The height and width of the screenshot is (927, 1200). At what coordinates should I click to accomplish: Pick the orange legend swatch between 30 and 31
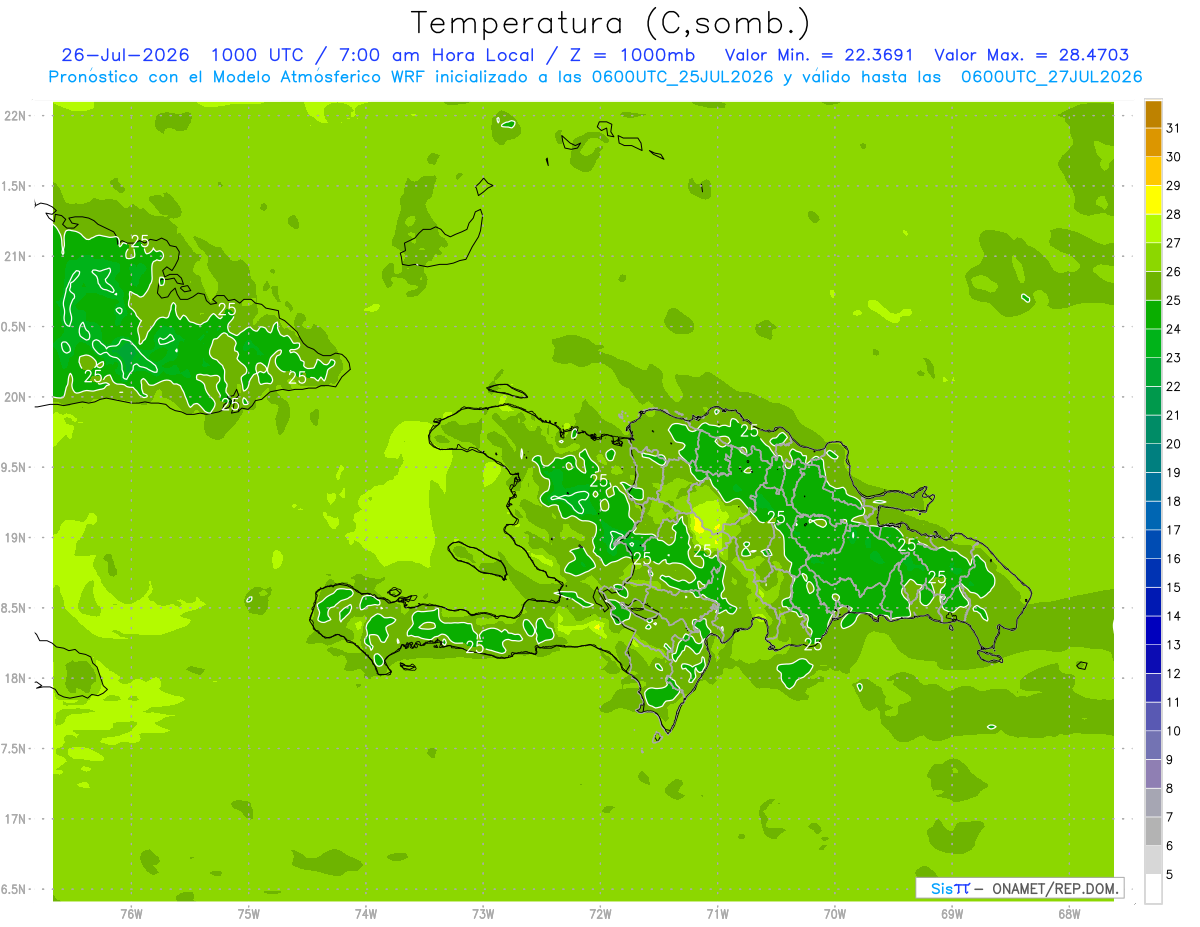point(1153,142)
